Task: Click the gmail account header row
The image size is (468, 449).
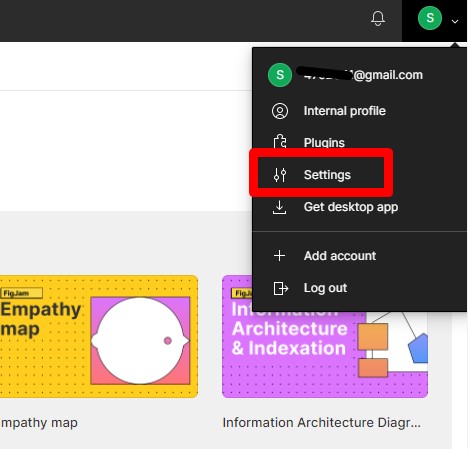Action: 359,75
